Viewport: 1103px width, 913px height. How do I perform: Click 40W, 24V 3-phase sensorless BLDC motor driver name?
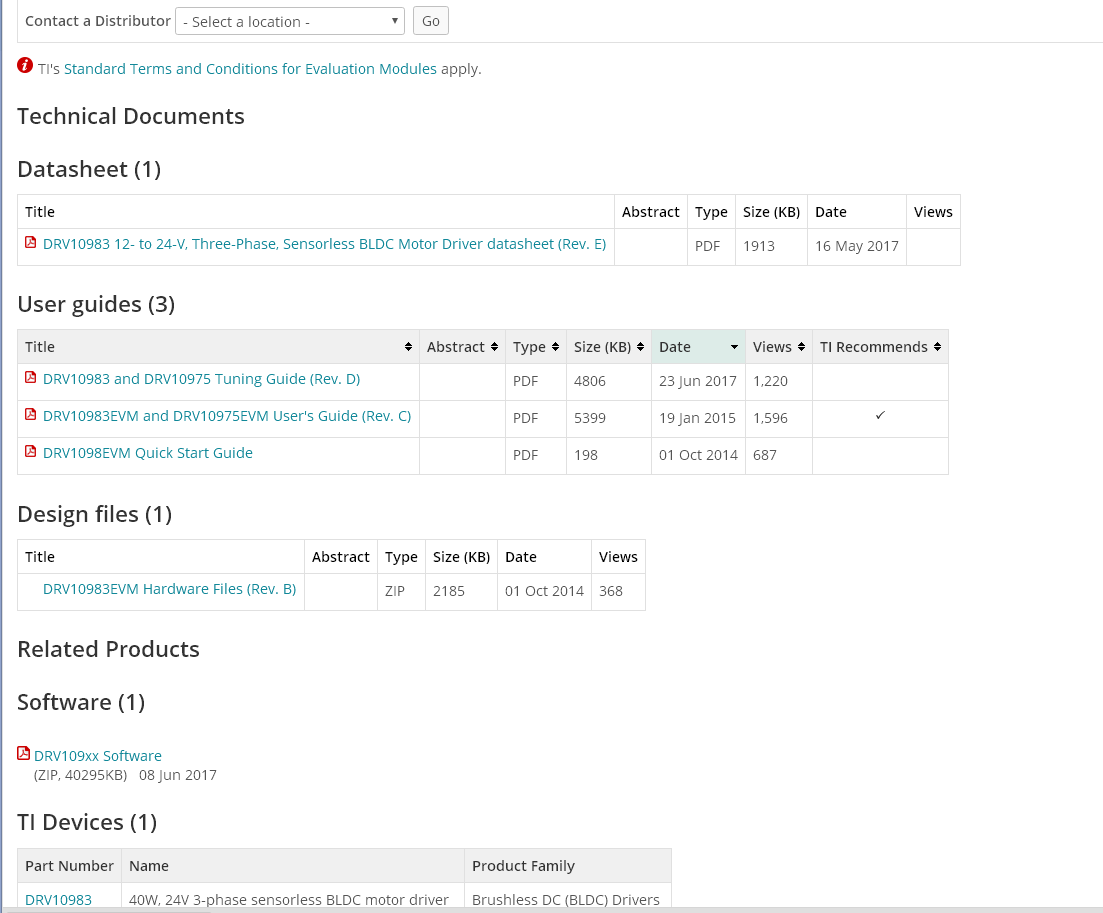[x=288, y=900]
